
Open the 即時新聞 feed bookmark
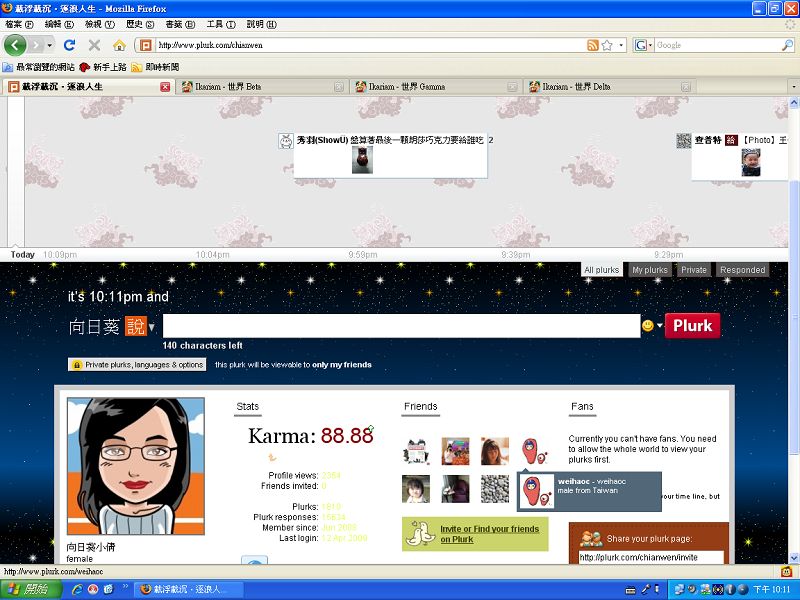click(156, 67)
